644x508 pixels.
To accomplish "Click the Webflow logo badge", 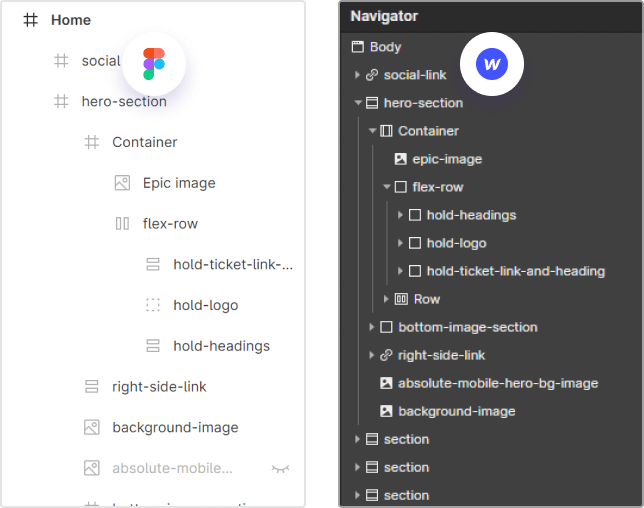I will [x=491, y=64].
